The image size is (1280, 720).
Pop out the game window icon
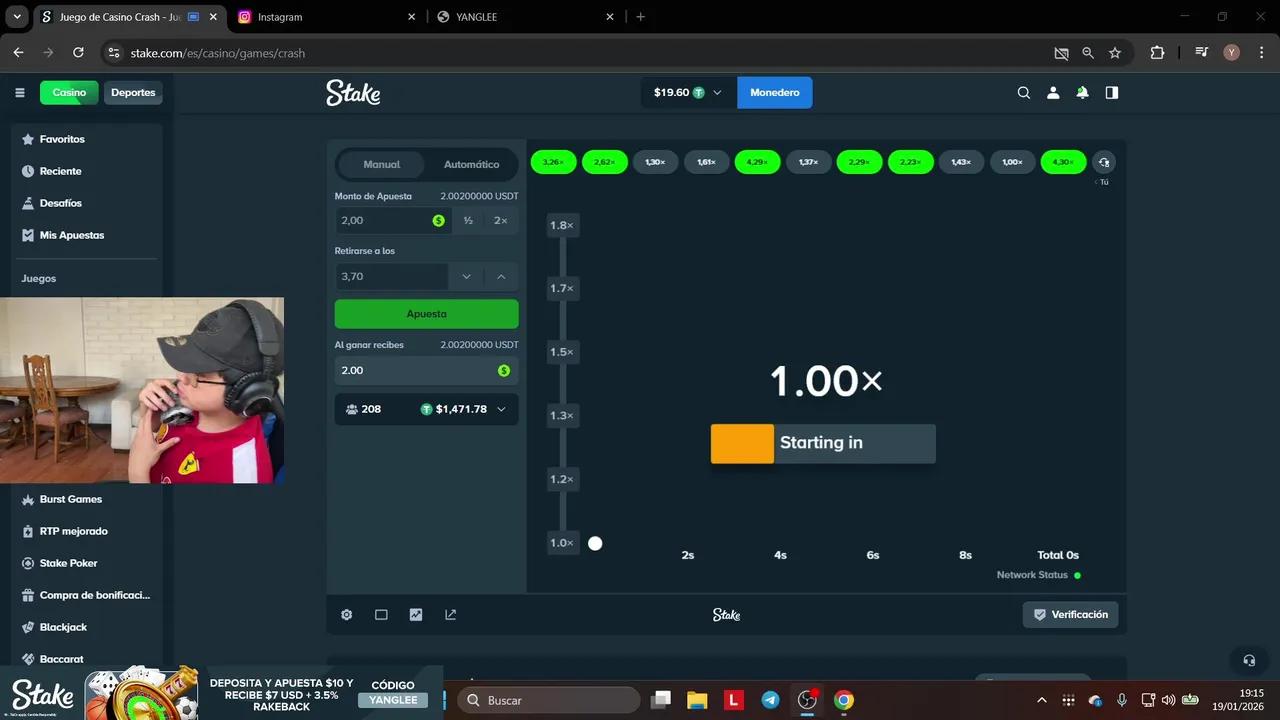(x=450, y=615)
